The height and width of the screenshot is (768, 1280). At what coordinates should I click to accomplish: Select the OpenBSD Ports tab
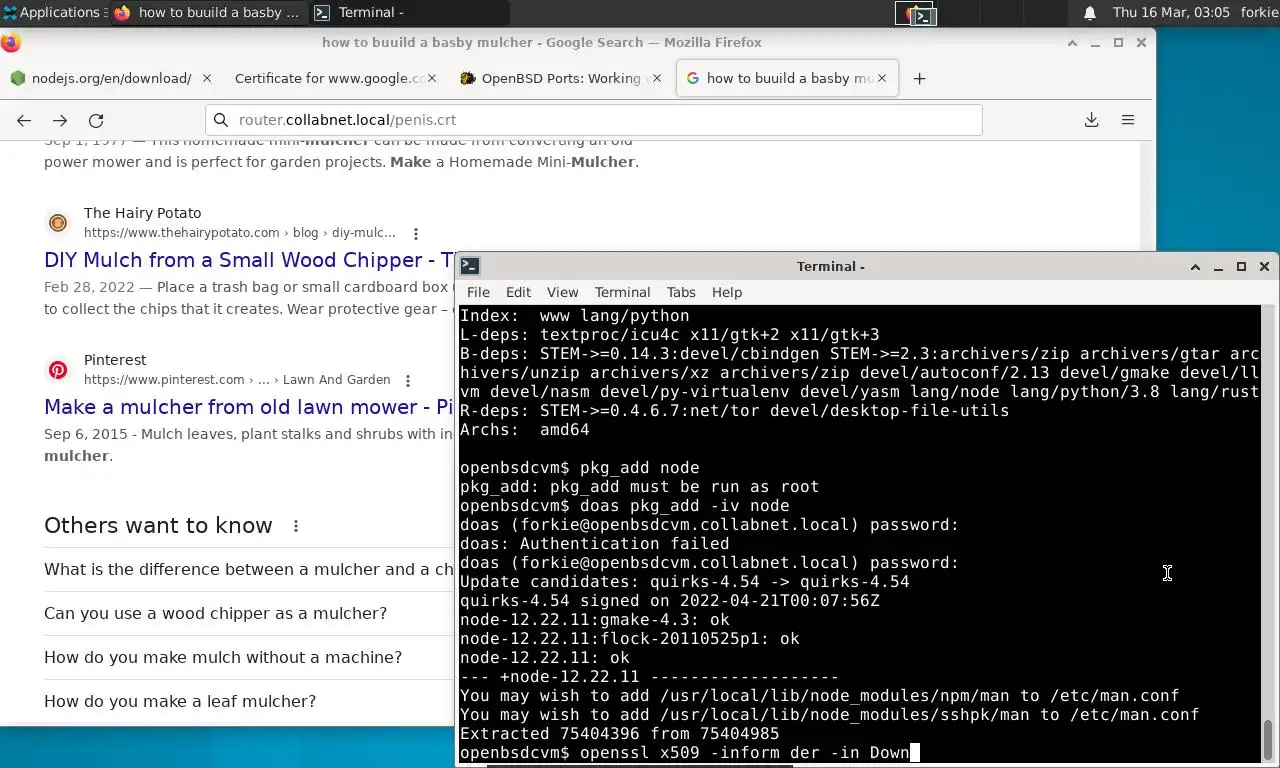coord(560,78)
